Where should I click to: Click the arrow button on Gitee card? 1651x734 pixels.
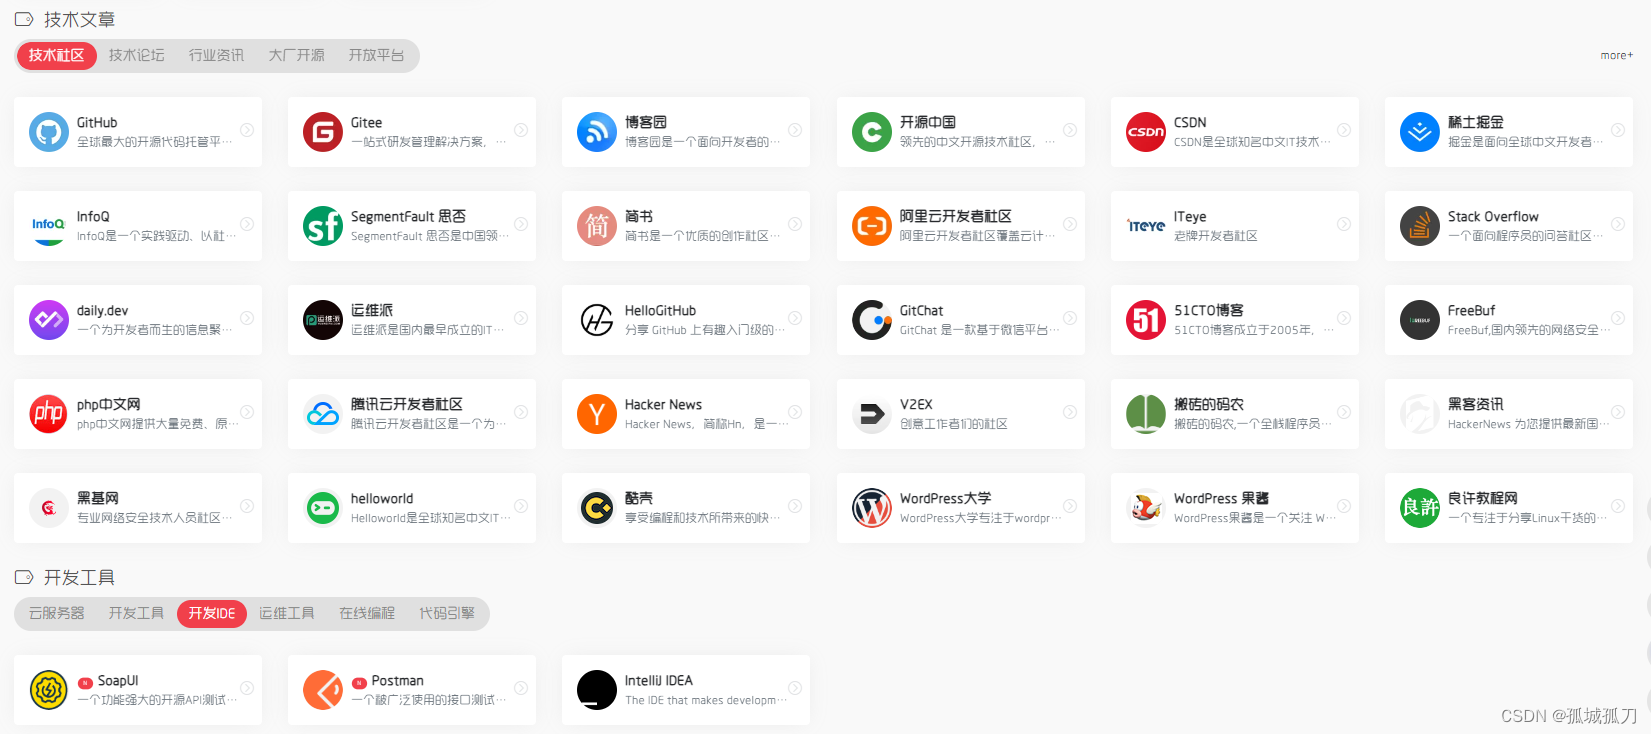(521, 130)
